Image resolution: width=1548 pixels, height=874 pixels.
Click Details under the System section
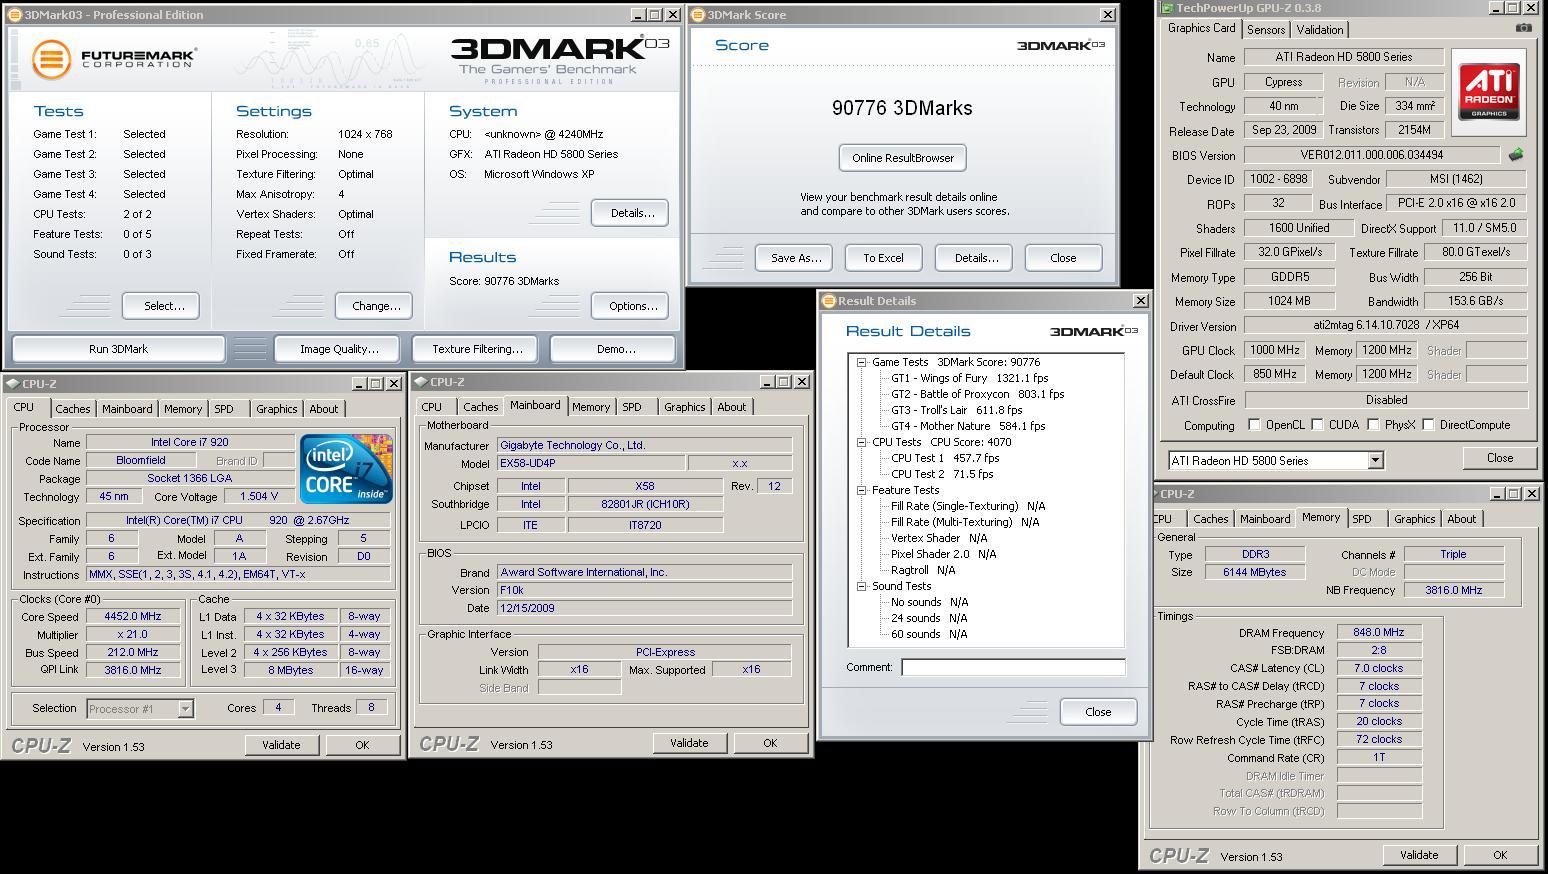tap(630, 213)
